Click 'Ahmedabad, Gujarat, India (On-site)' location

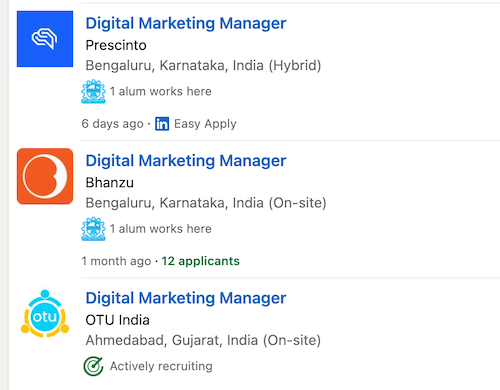tap(203, 340)
